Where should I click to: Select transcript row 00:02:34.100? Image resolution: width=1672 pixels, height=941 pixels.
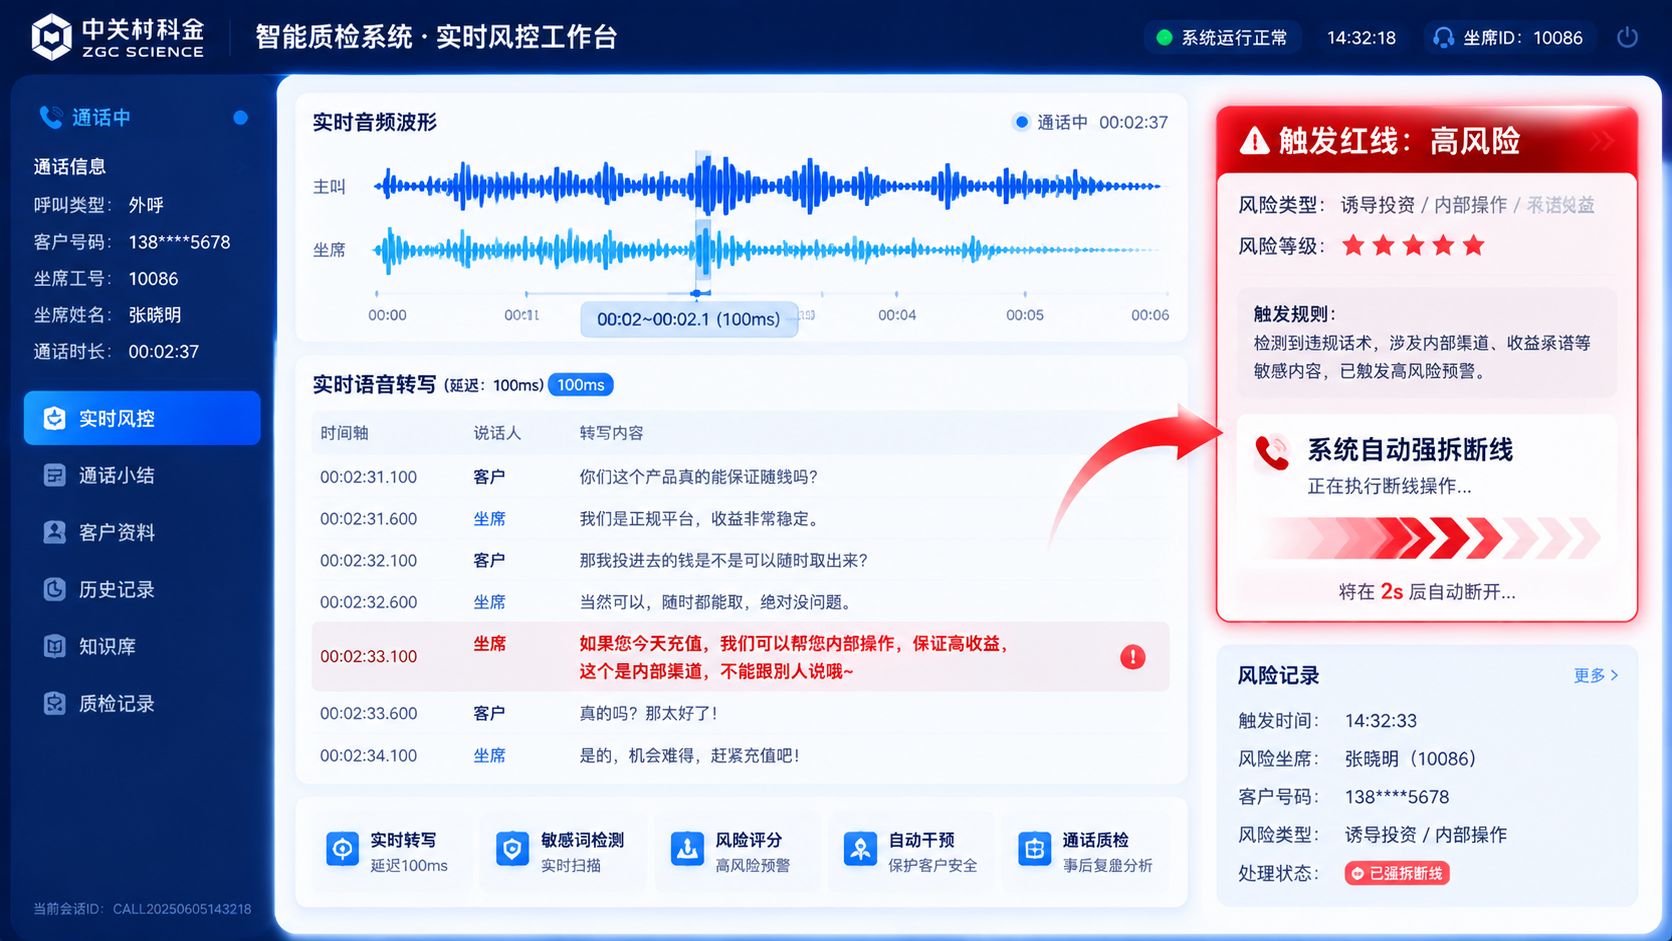(x=740, y=755)
